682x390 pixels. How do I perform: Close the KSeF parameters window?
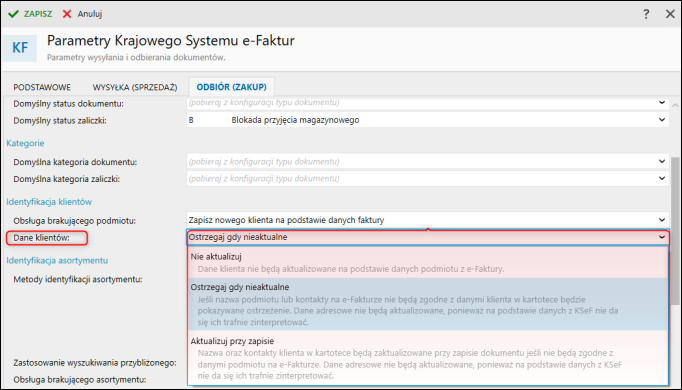pos(670,14)
